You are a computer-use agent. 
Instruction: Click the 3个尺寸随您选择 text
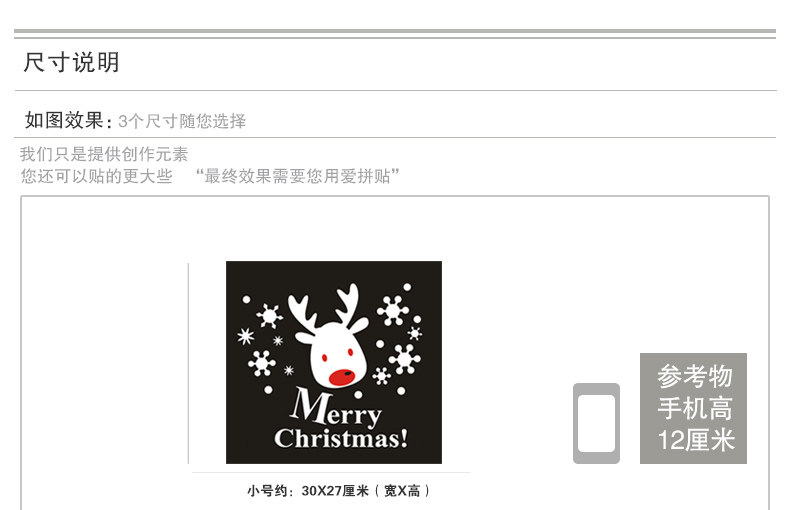(182, 121)
